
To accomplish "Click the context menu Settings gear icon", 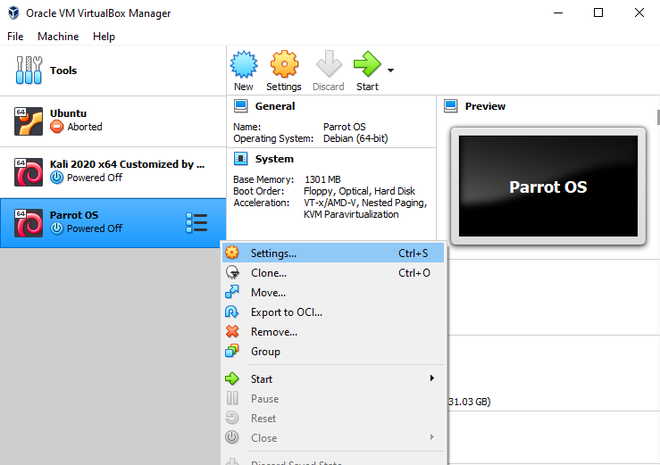I will click(232, 252).
